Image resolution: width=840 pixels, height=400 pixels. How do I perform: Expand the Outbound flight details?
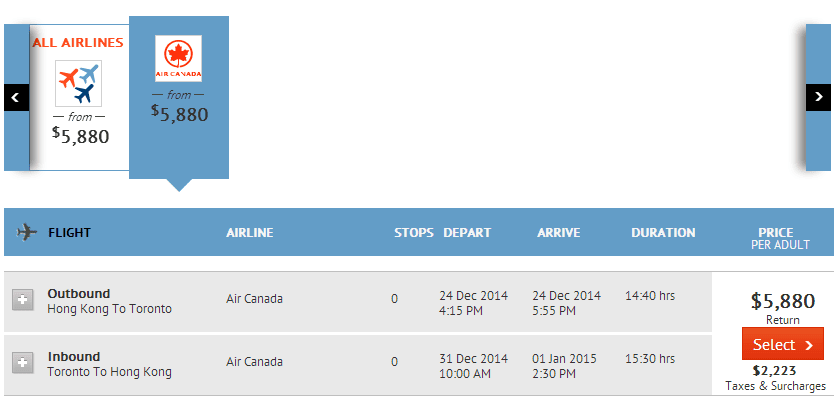click(23, 299)
